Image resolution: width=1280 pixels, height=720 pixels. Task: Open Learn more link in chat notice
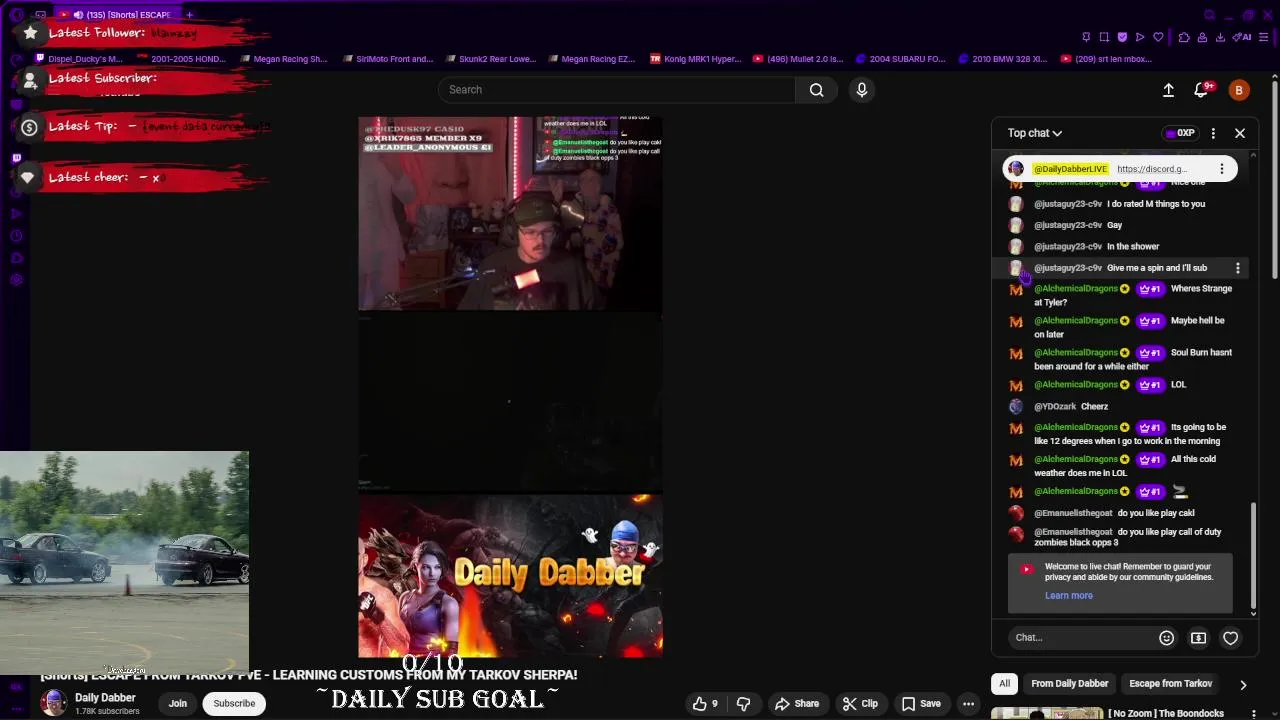tap(1069, 596)
